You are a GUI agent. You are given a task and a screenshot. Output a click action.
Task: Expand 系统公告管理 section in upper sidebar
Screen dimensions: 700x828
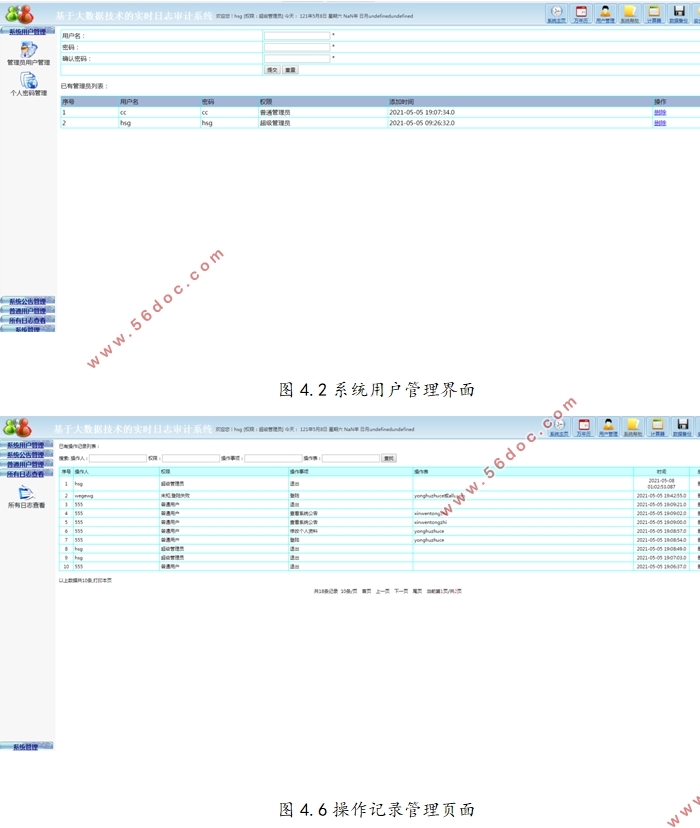[x=27, y=301]
